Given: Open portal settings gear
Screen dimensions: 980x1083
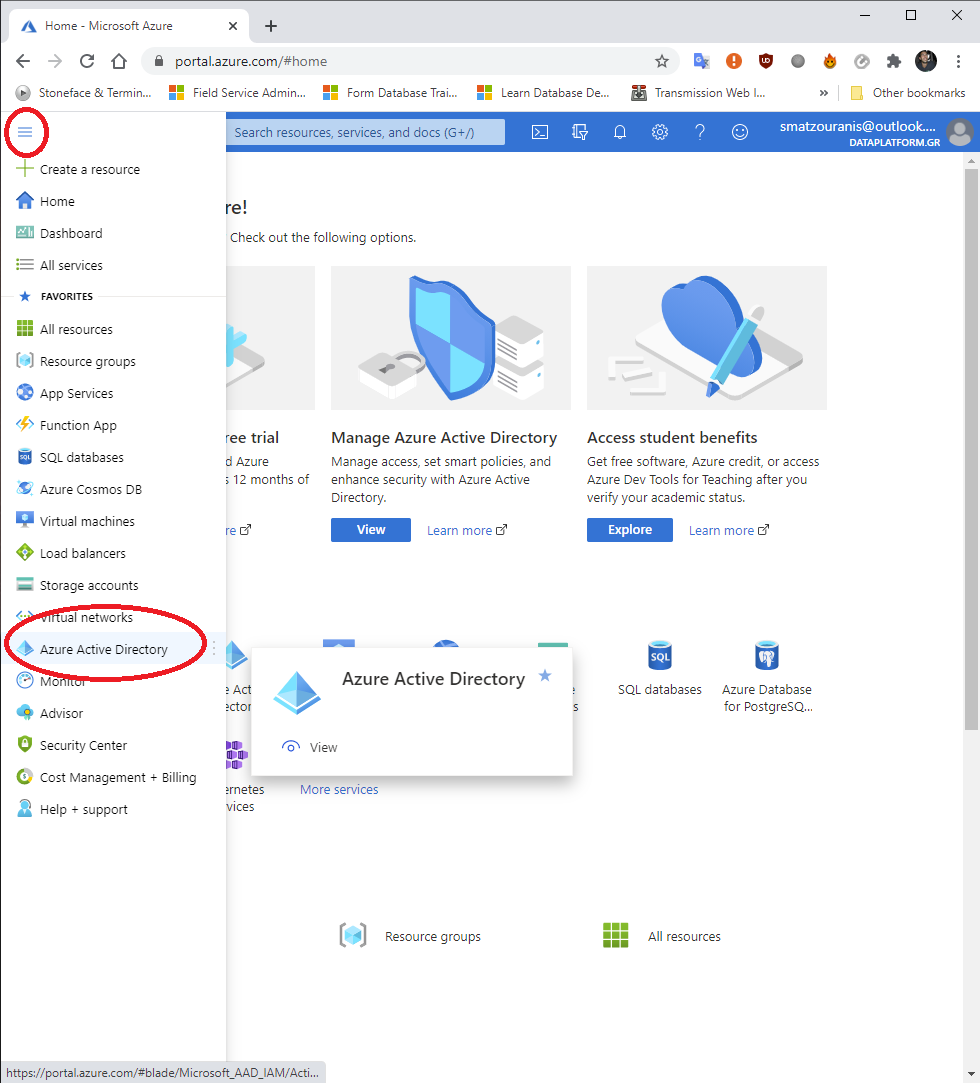Looking at the screenshot, I should (660, 131).
